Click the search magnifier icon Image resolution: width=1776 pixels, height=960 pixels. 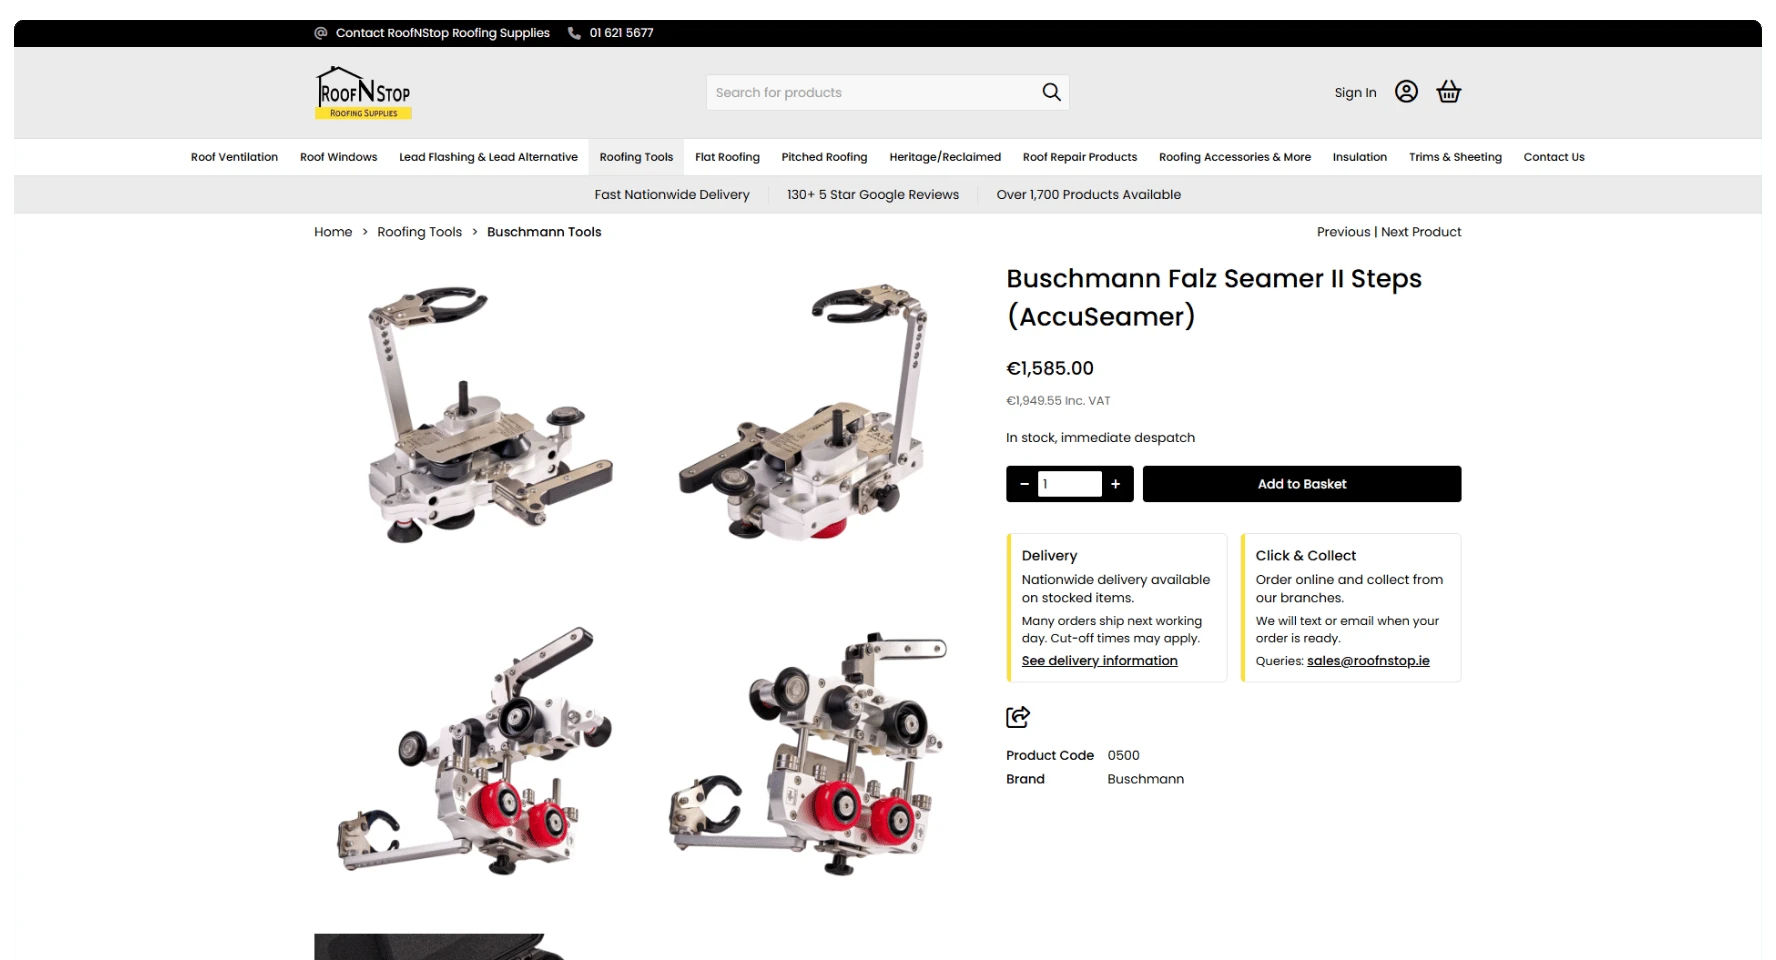1051,92
